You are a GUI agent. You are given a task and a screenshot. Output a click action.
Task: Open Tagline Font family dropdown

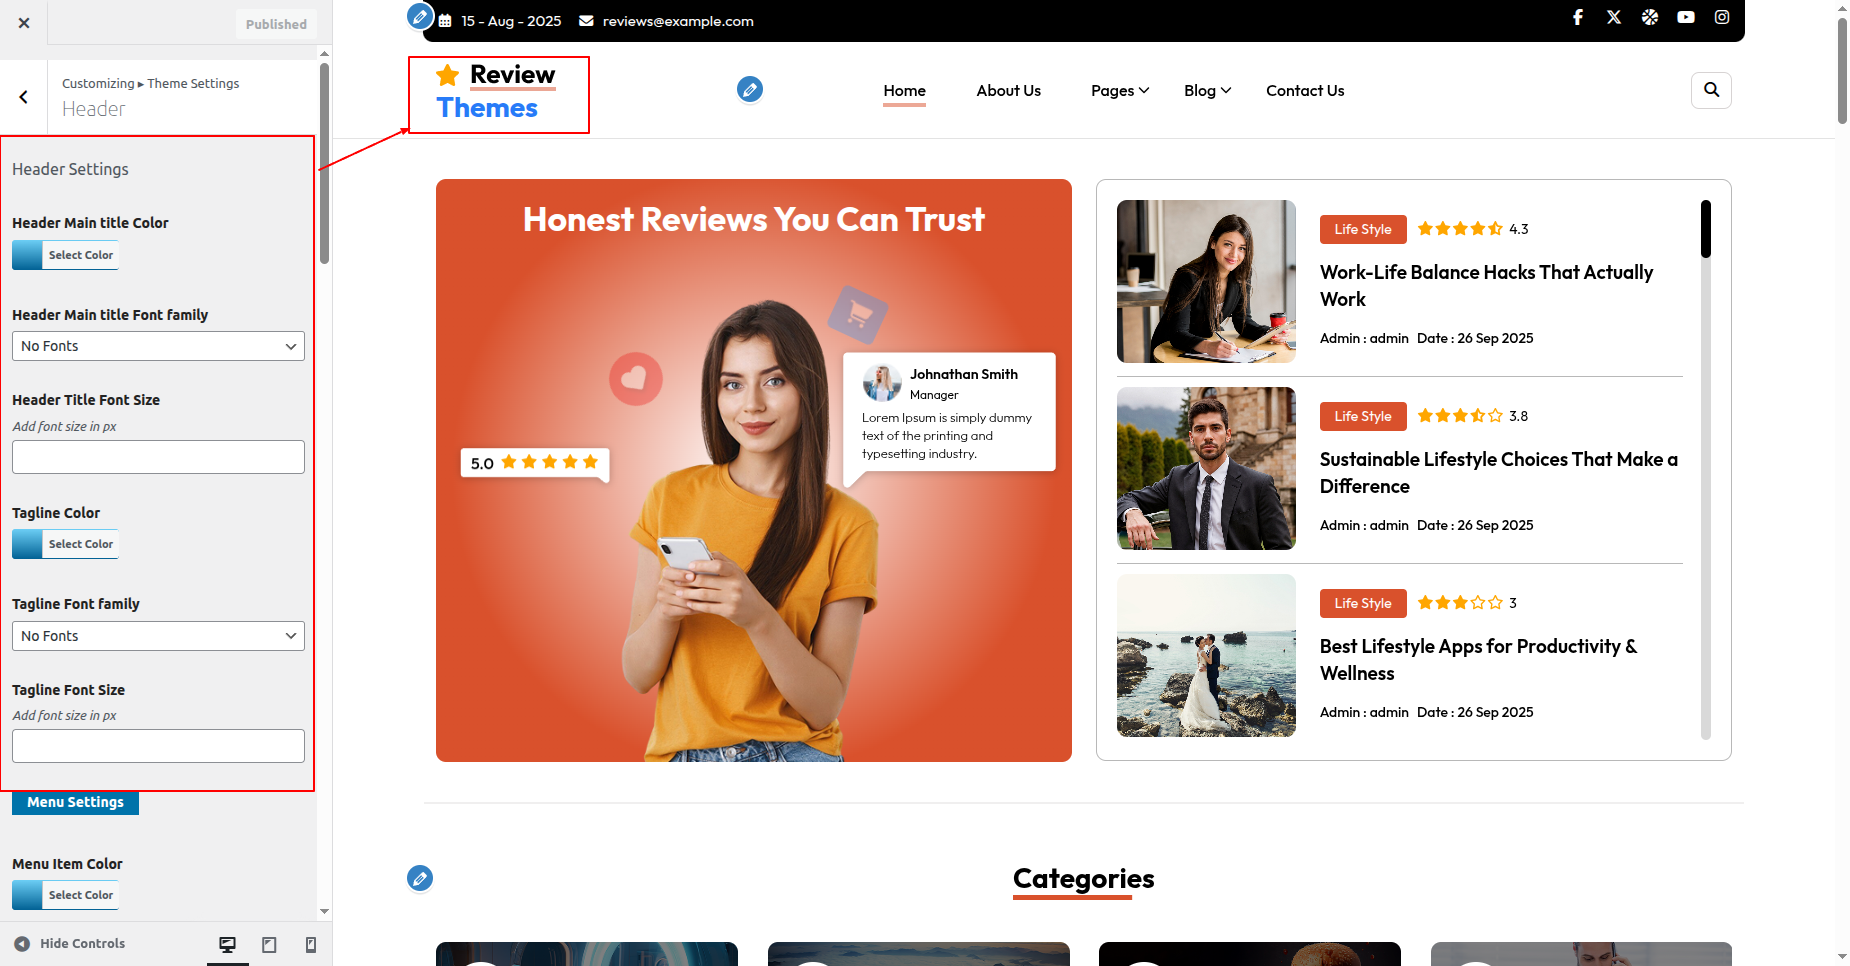point(158,636)
